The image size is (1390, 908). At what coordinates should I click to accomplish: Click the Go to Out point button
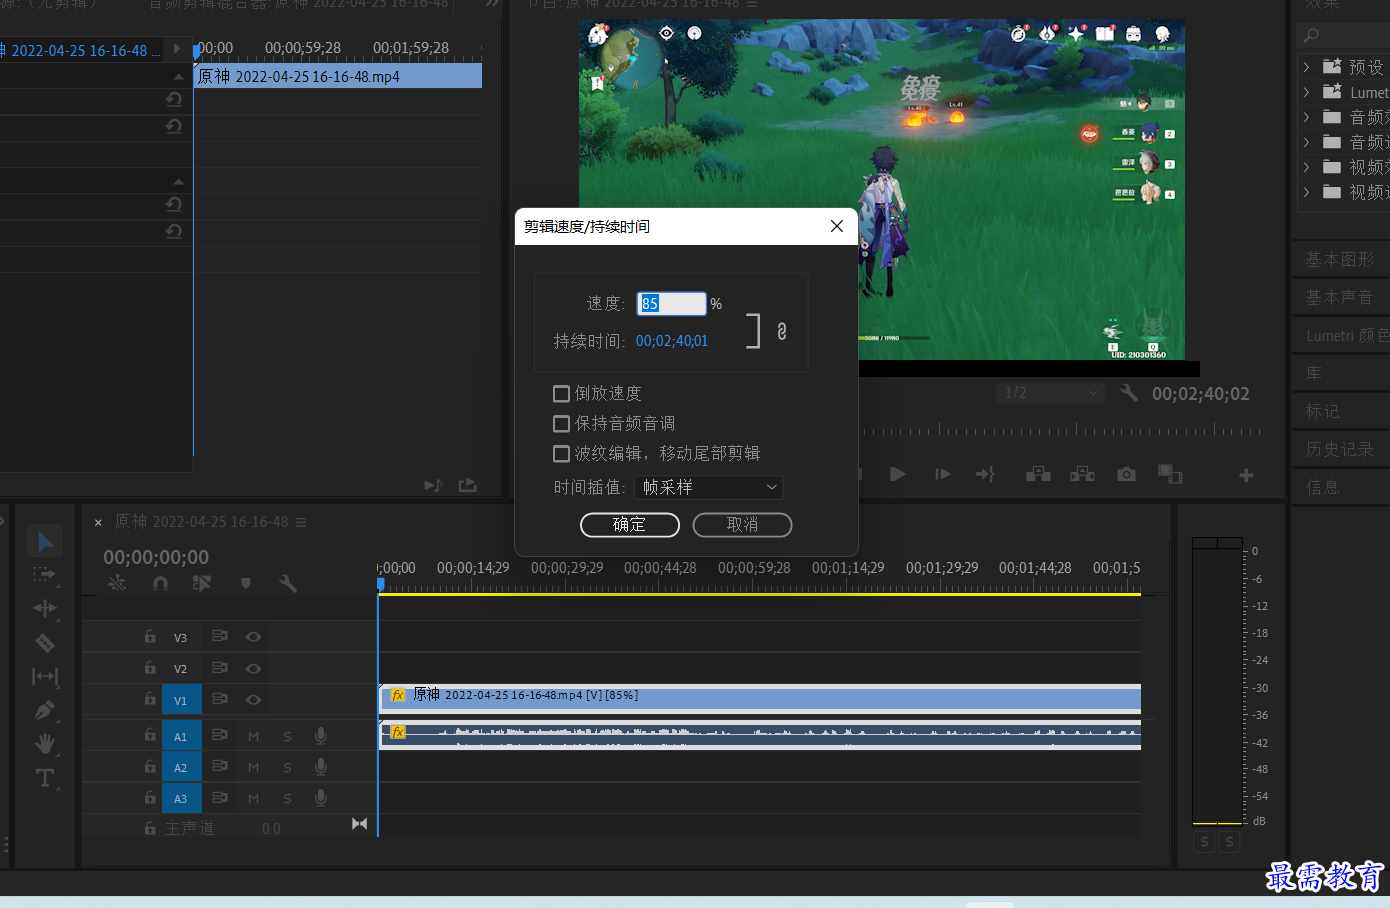point(985,474)
